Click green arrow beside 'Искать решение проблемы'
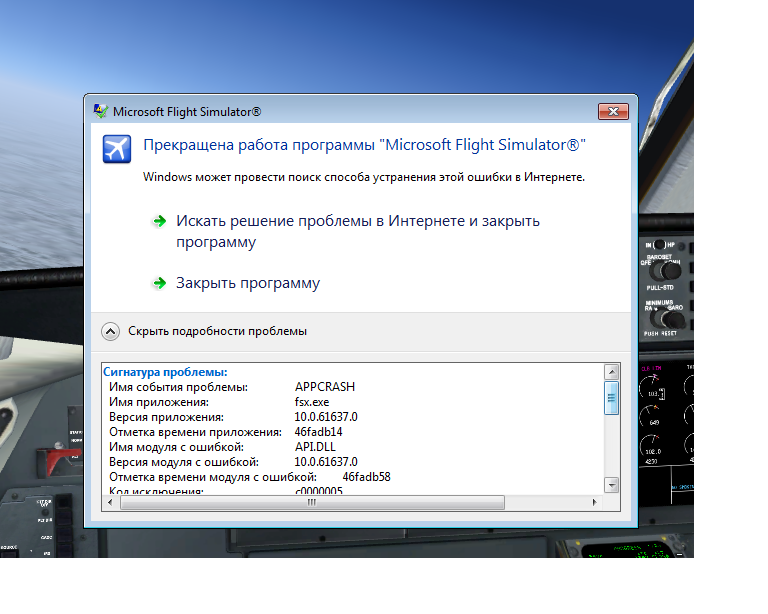 click(159, 221)
